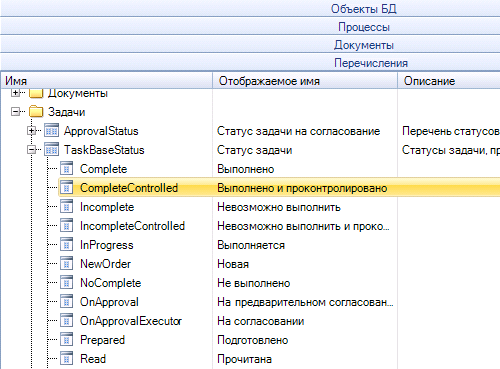This screenshot has height=369, width=500.
Task: Click the InProgress item icon
Action: point(67,245)
